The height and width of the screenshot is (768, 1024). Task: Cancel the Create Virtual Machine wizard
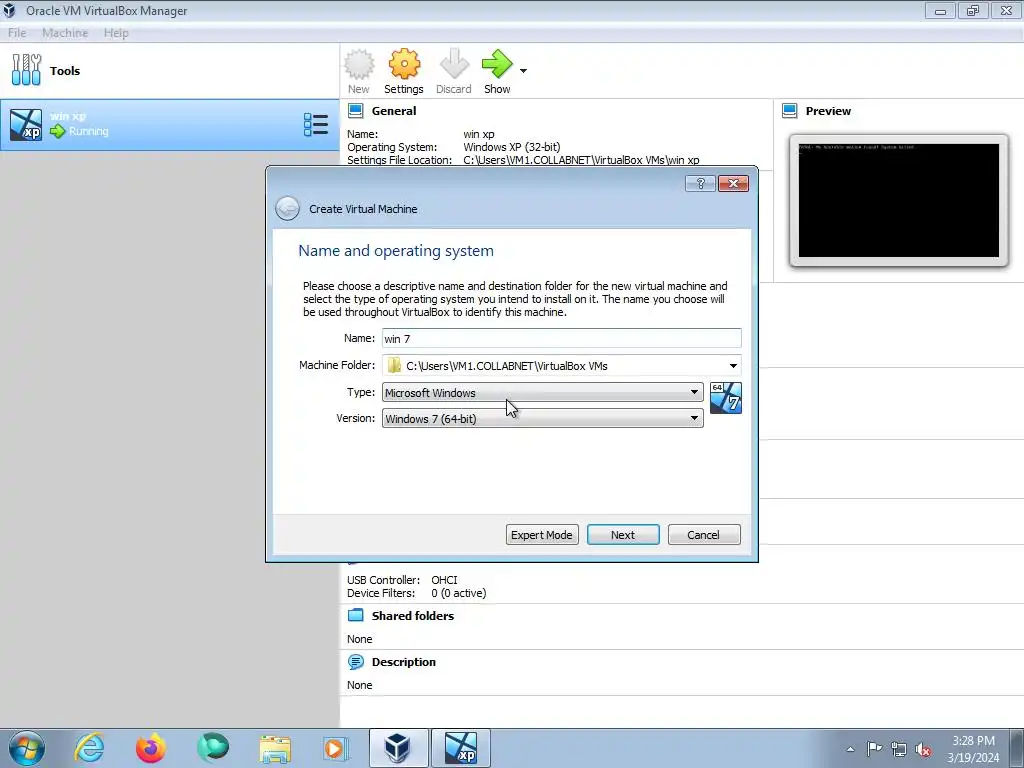pyautogui.click(x=703, y=535)
